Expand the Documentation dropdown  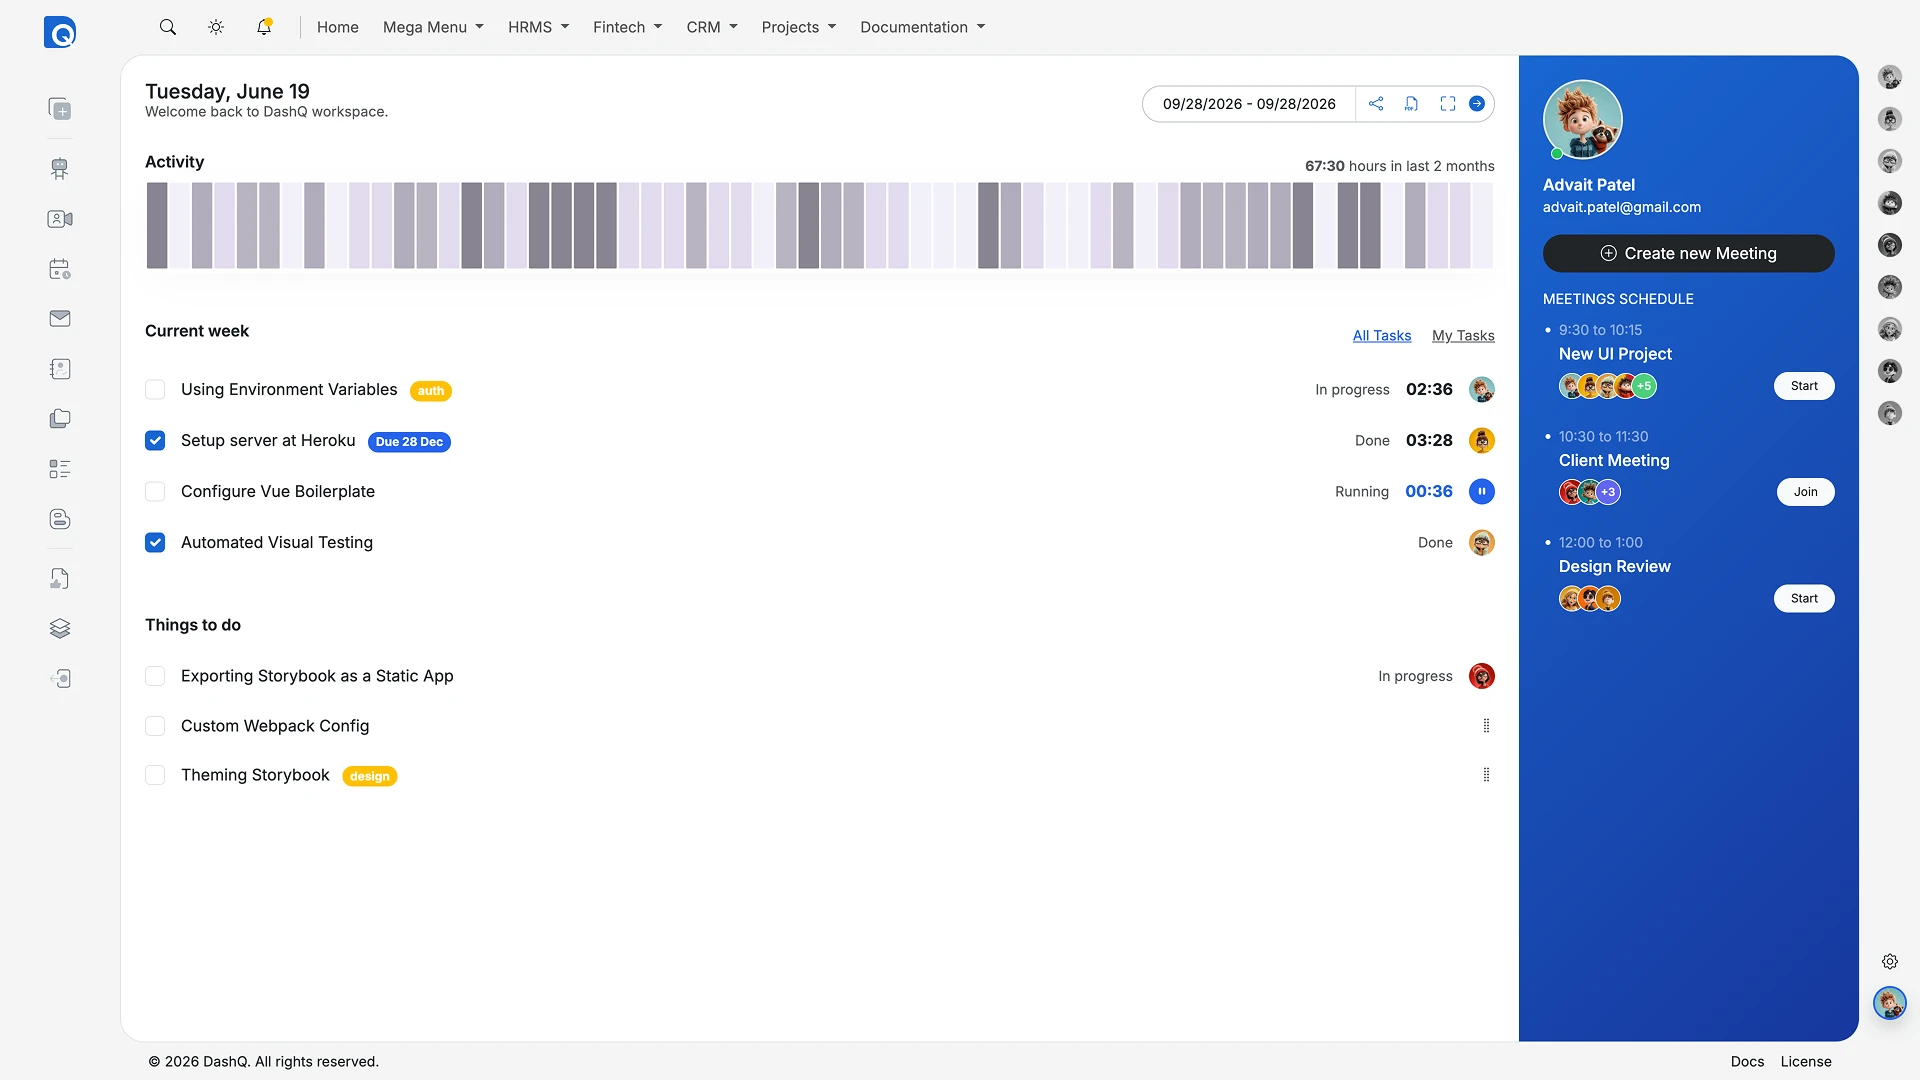pos(922,27)
